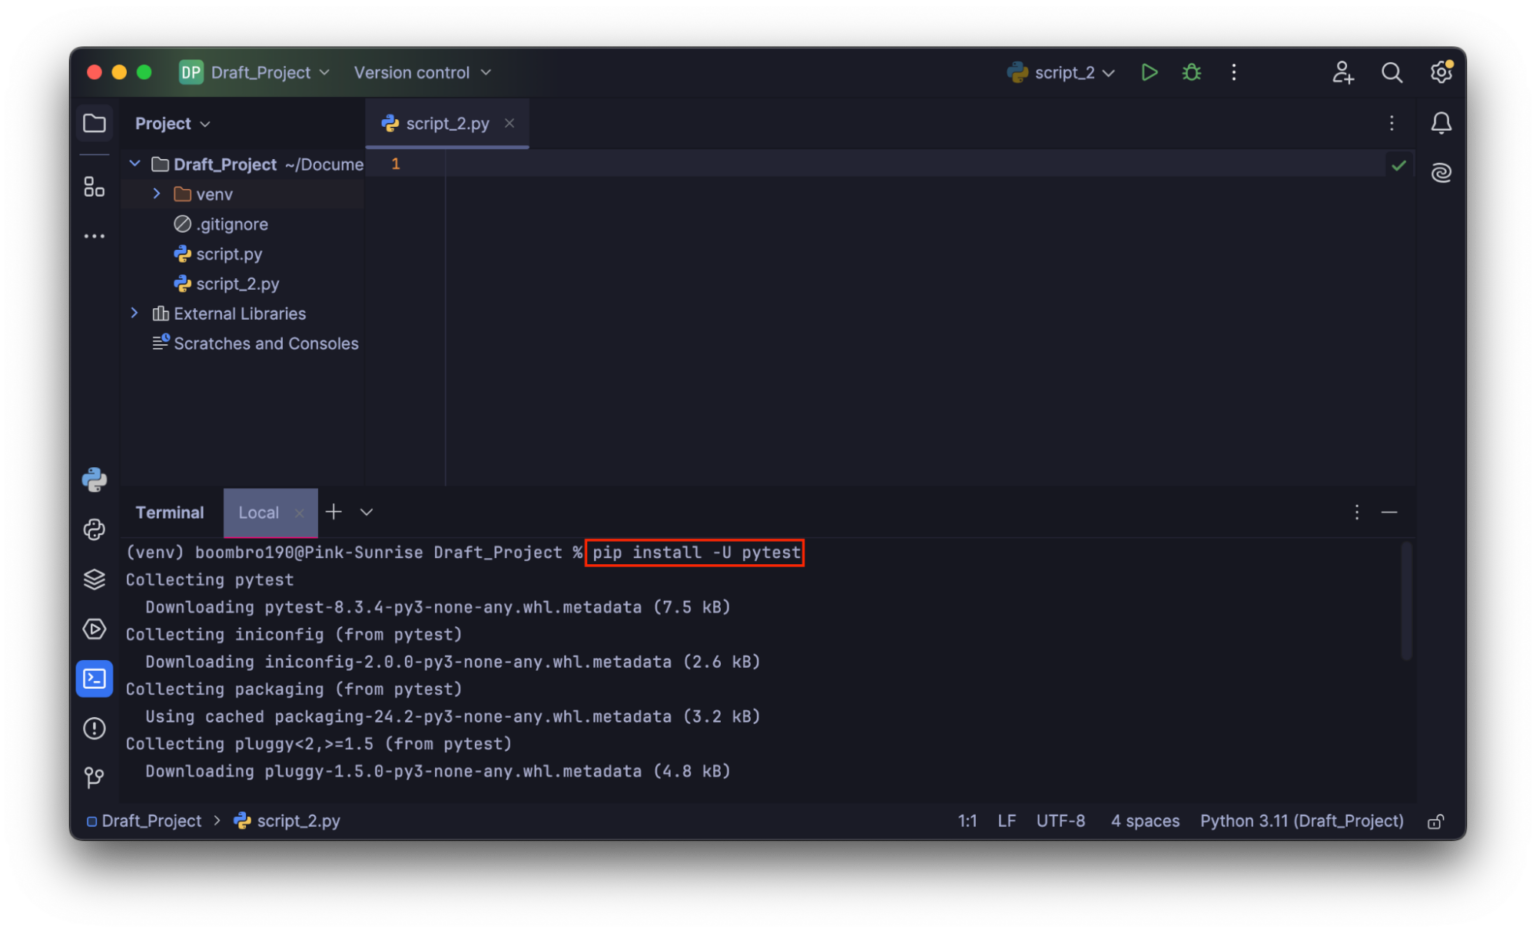Open a new terminal with plus button
Screen dimensions: 1536x933
click(x=333, y=512)
